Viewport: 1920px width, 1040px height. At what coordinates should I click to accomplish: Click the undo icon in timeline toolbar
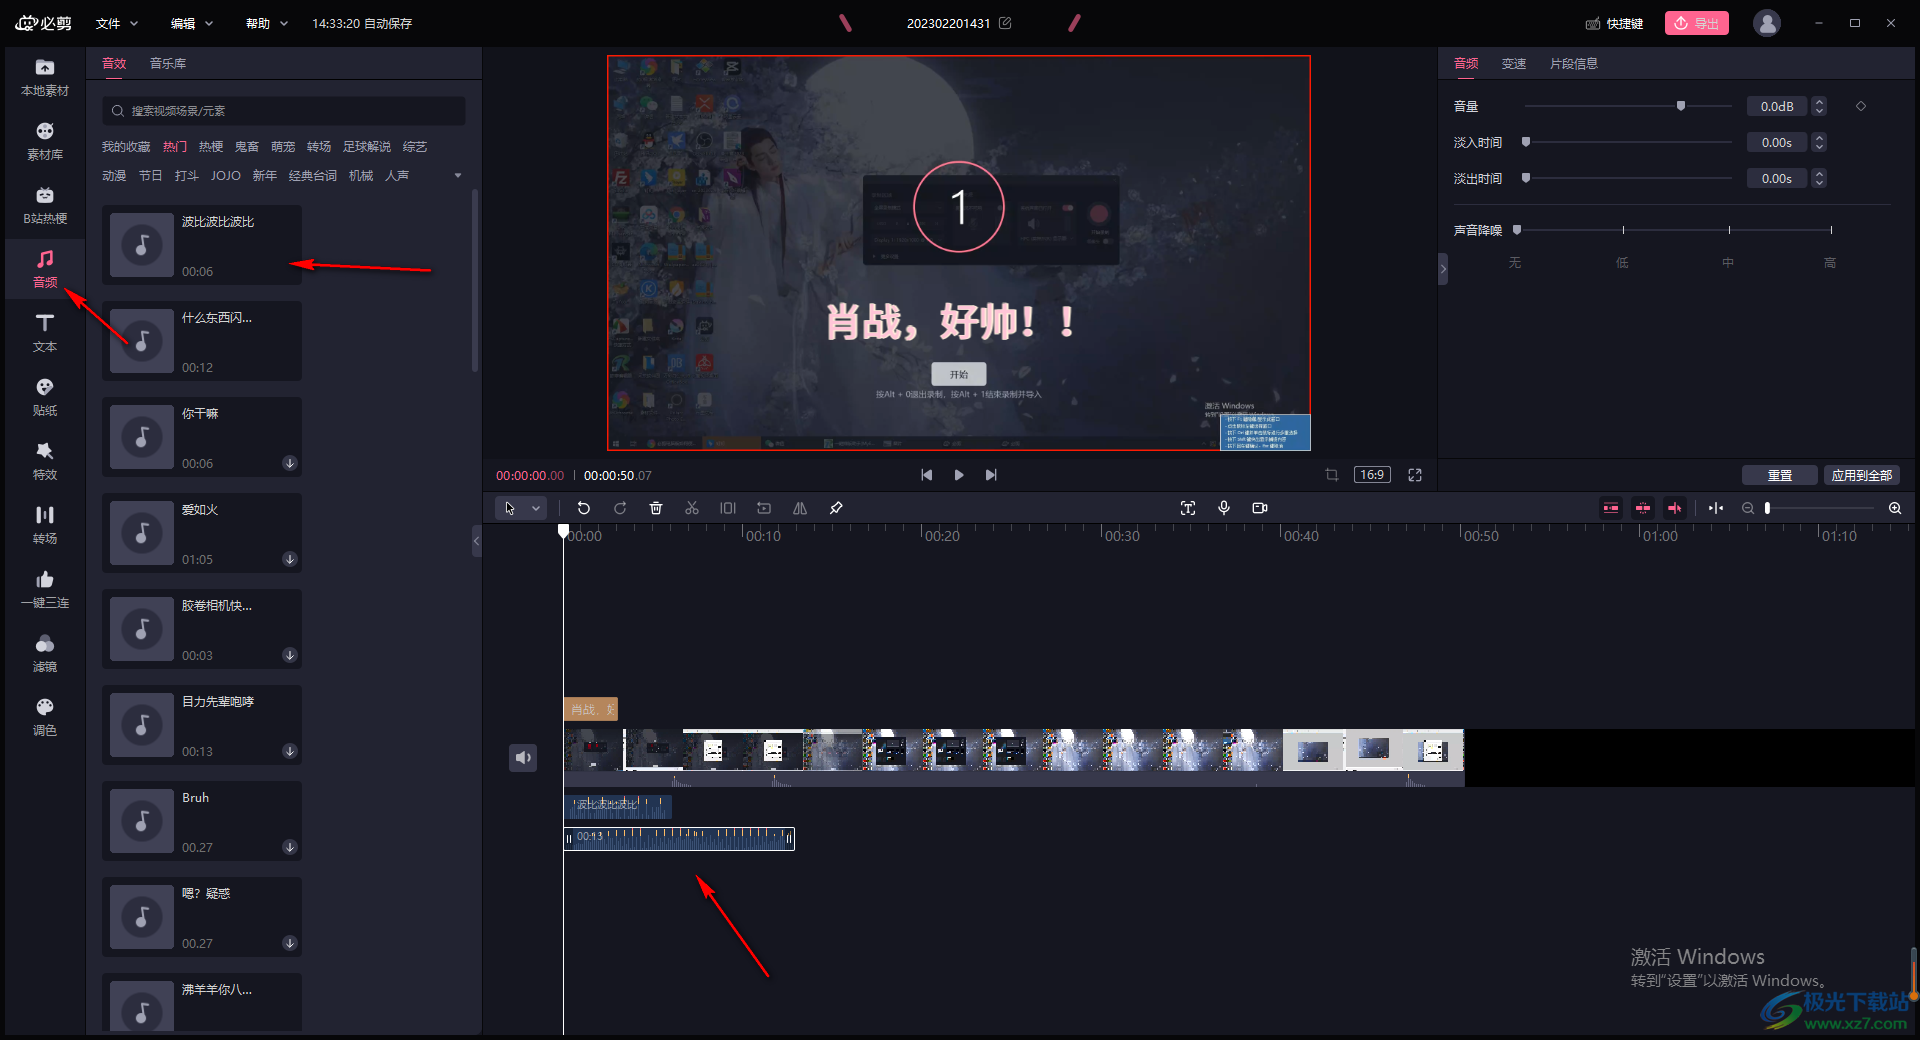(584, 508)
